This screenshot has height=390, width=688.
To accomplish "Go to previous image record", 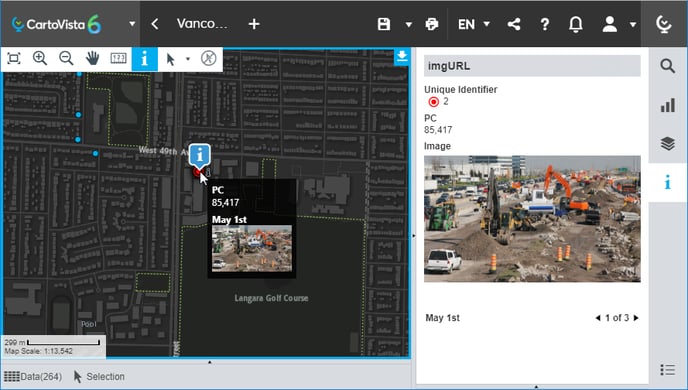I will click(598, 318).
